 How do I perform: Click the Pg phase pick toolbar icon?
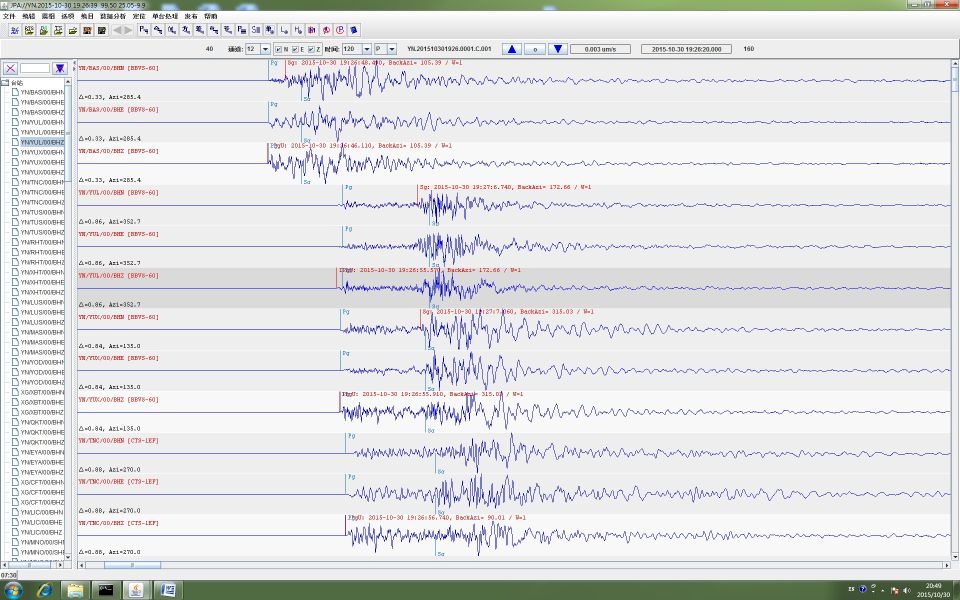coord(145,31)
